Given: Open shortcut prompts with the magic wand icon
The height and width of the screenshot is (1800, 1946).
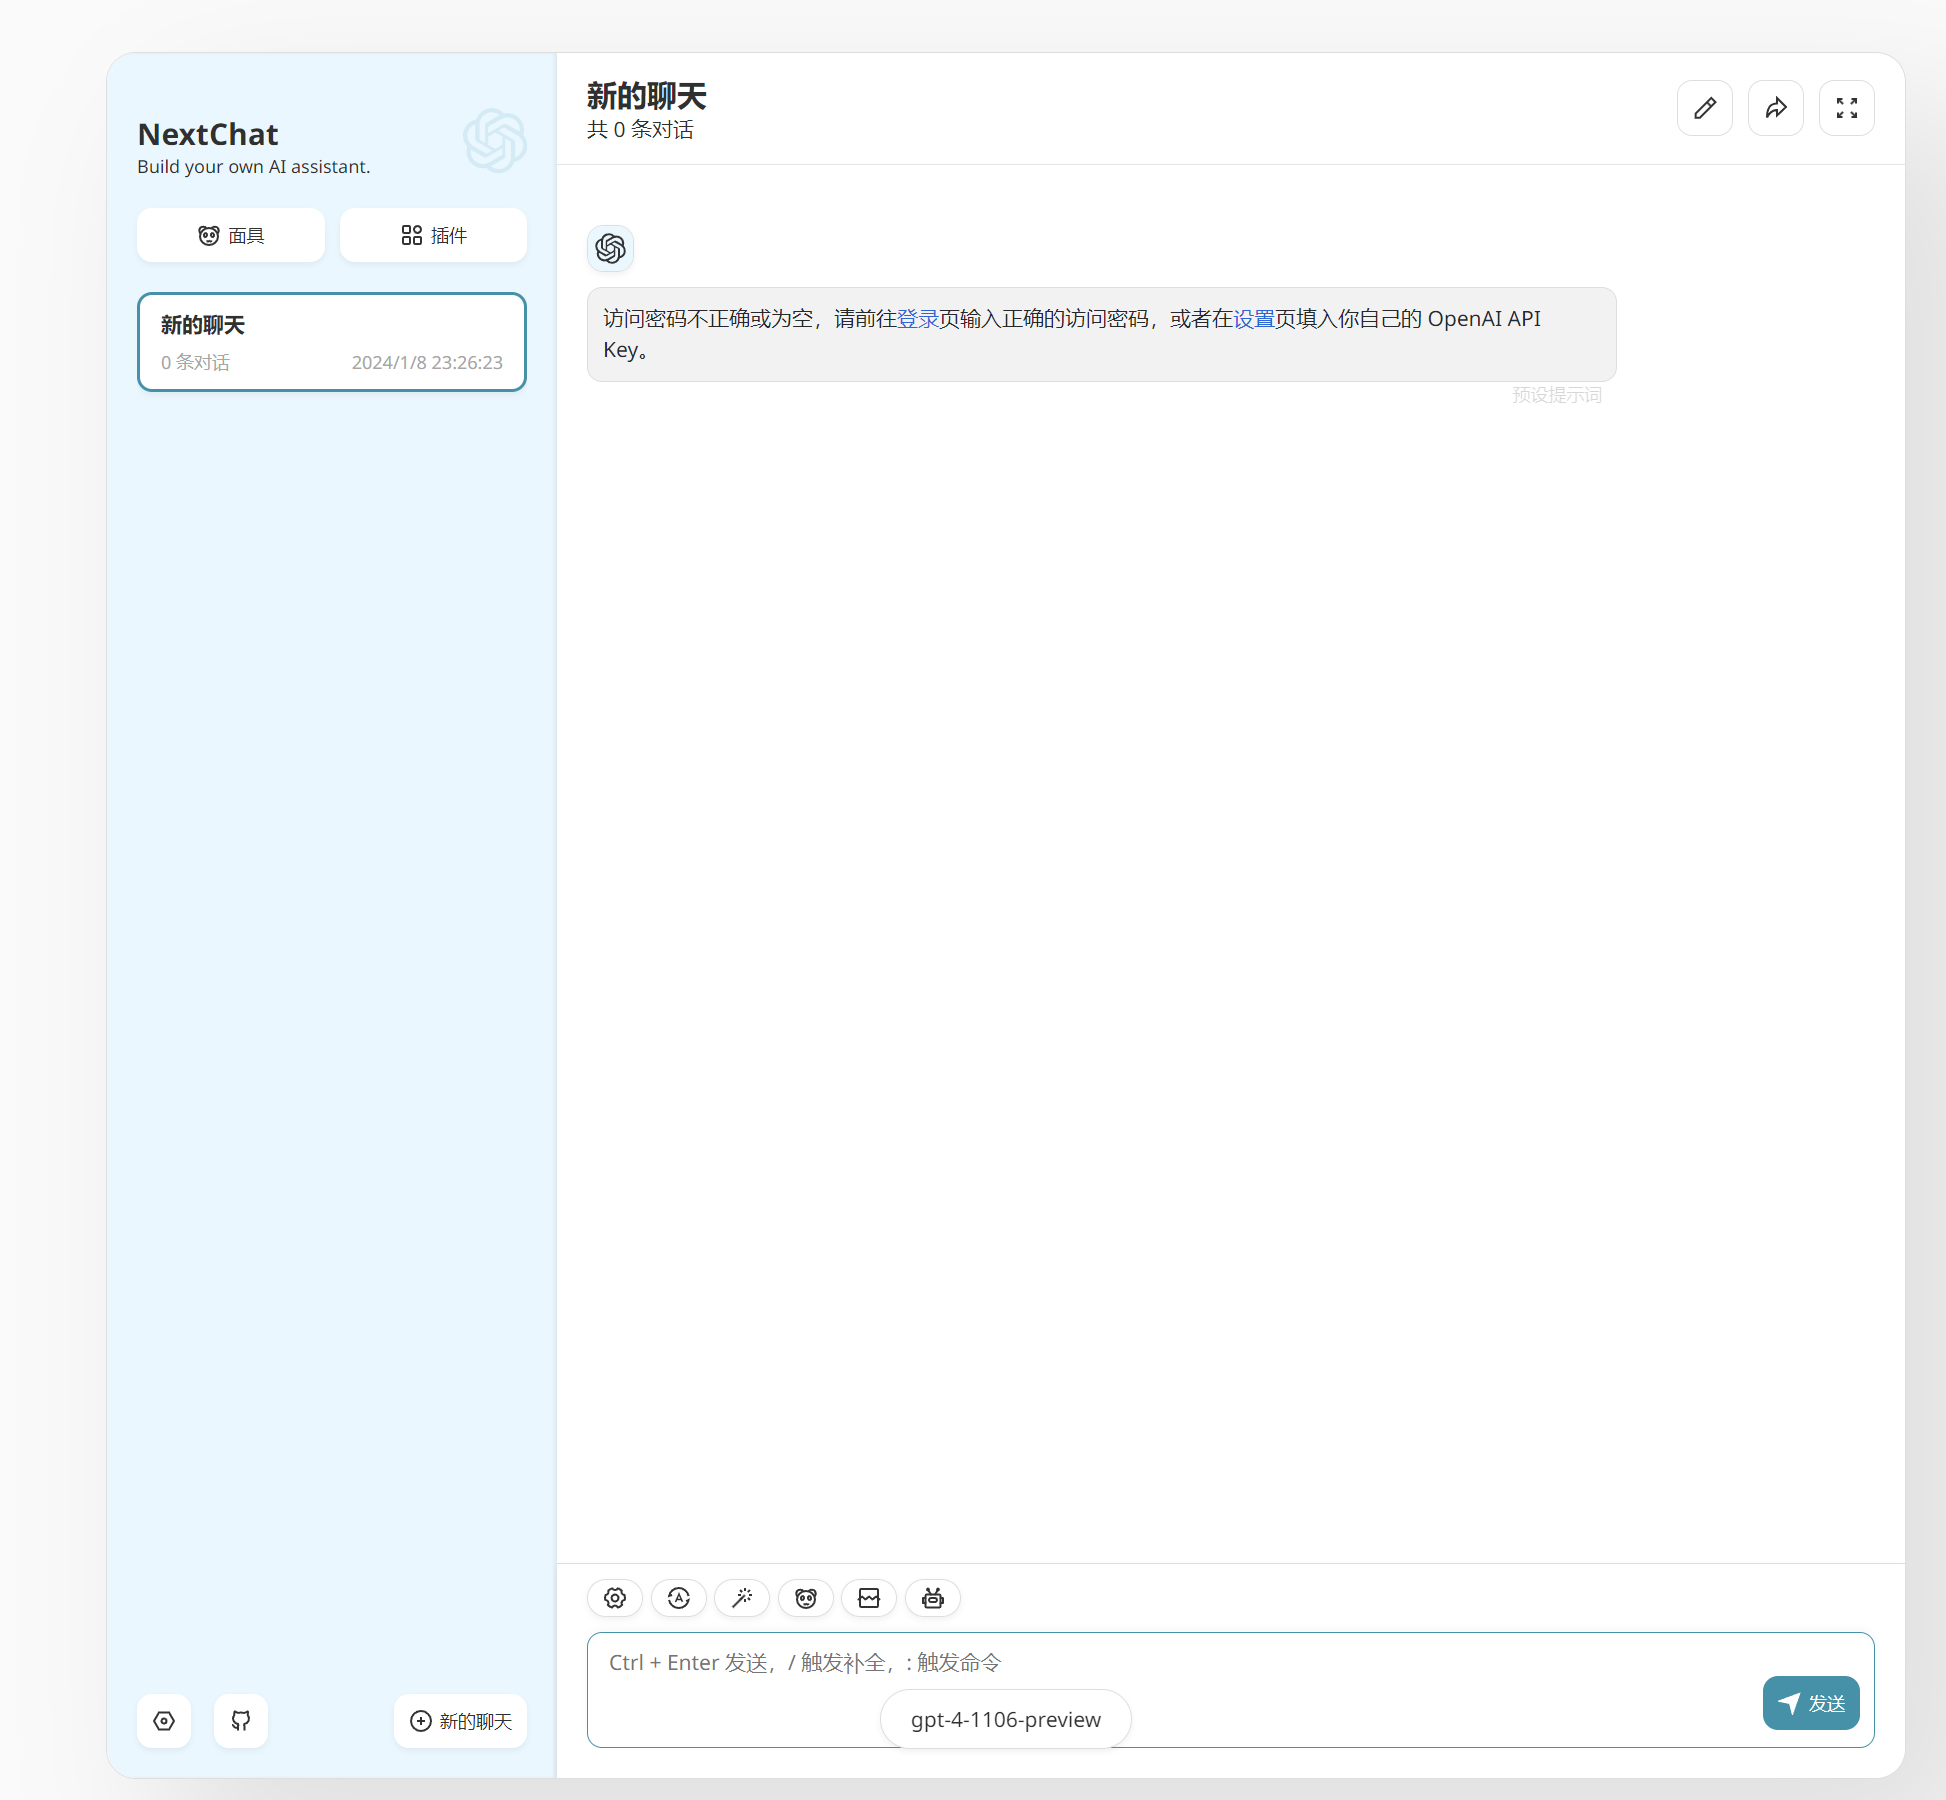Looking at the screenshot, I should pyautogui.click(x=742, y=1598).
